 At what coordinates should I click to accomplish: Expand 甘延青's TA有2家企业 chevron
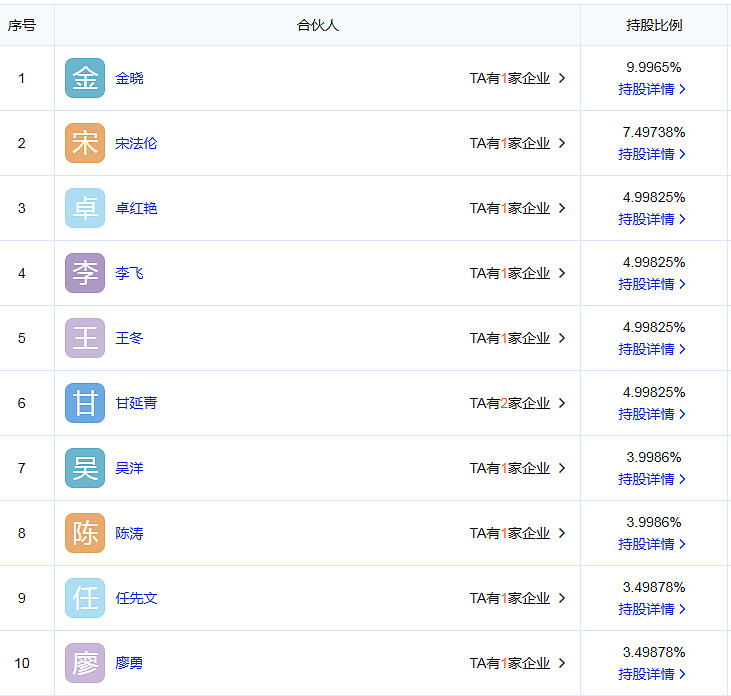click(x=562, y=403)
